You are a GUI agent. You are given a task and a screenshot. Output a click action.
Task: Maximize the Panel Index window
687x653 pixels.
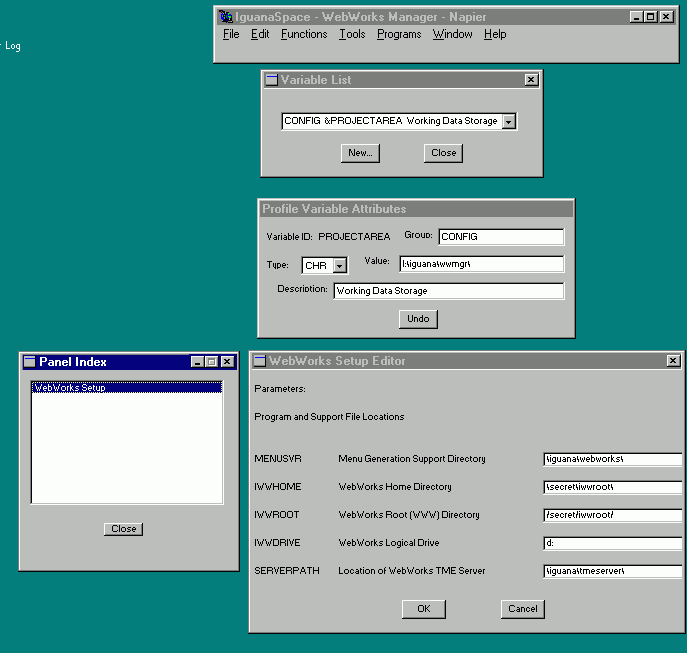coord(212,362)
